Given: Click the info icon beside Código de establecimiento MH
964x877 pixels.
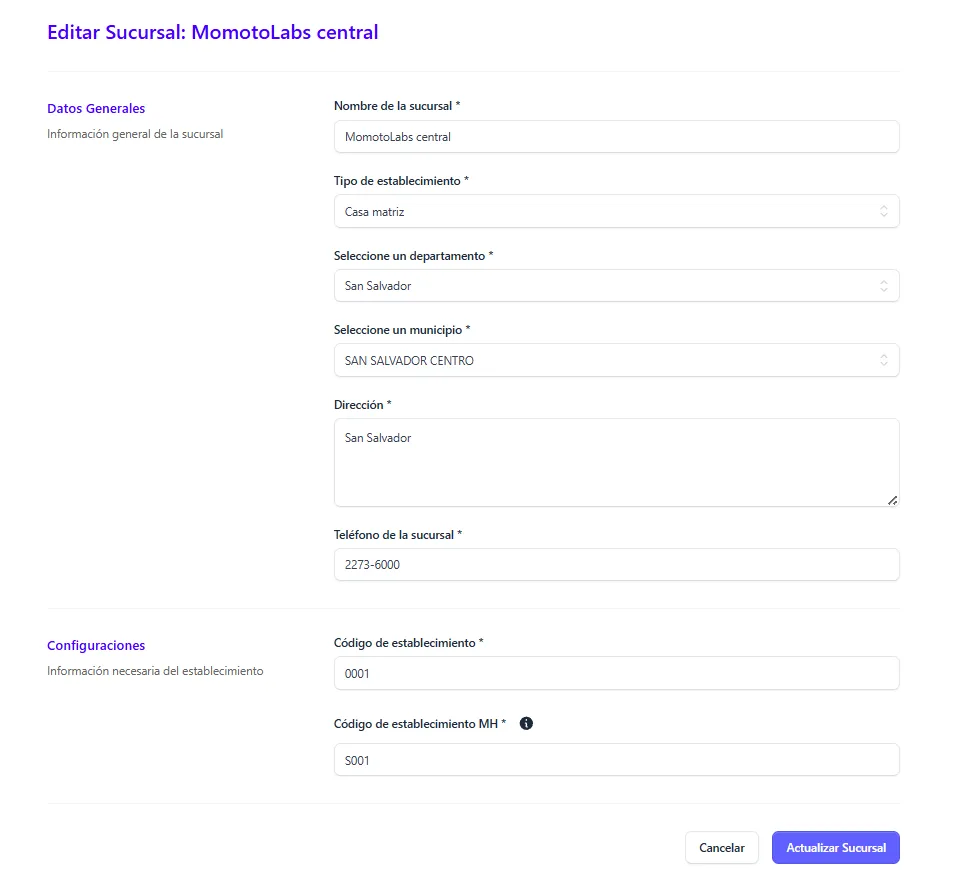Looking at the screenshot, I should click(527, 723).
